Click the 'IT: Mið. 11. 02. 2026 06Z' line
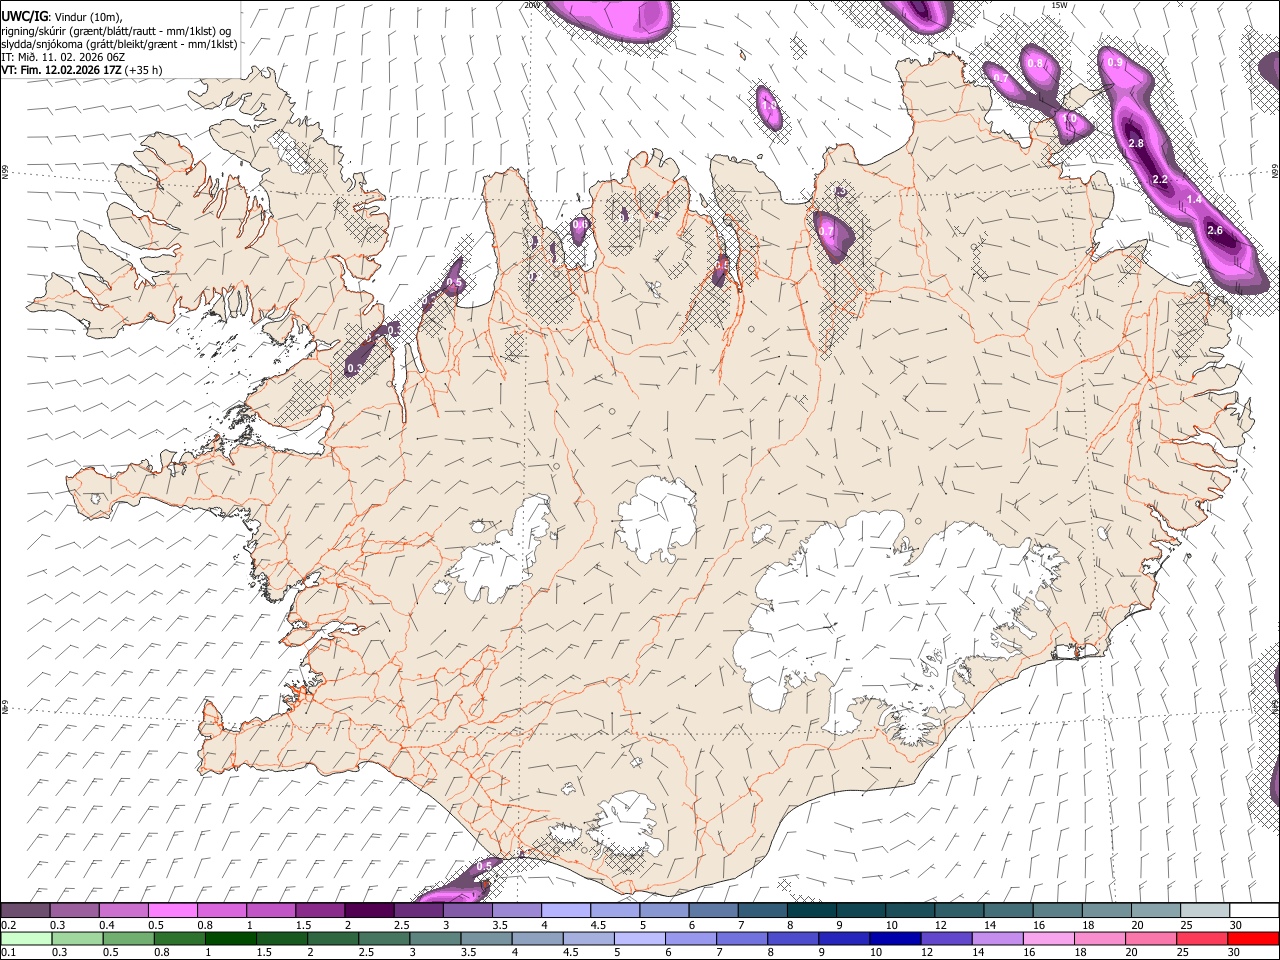This screenshot has height=960, width=1280. pyautogui.click(x=63, y=57)
